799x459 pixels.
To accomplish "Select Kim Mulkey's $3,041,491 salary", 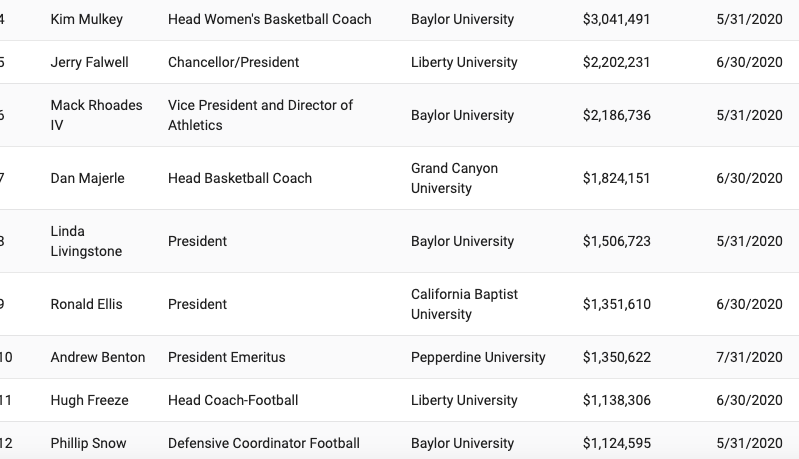I will pos(617,19).
